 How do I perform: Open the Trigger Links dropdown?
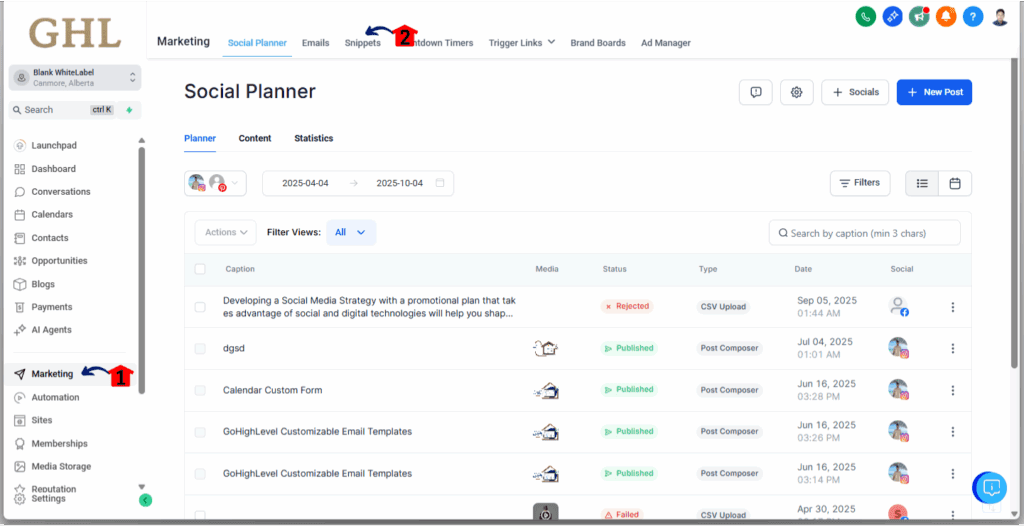522,42
